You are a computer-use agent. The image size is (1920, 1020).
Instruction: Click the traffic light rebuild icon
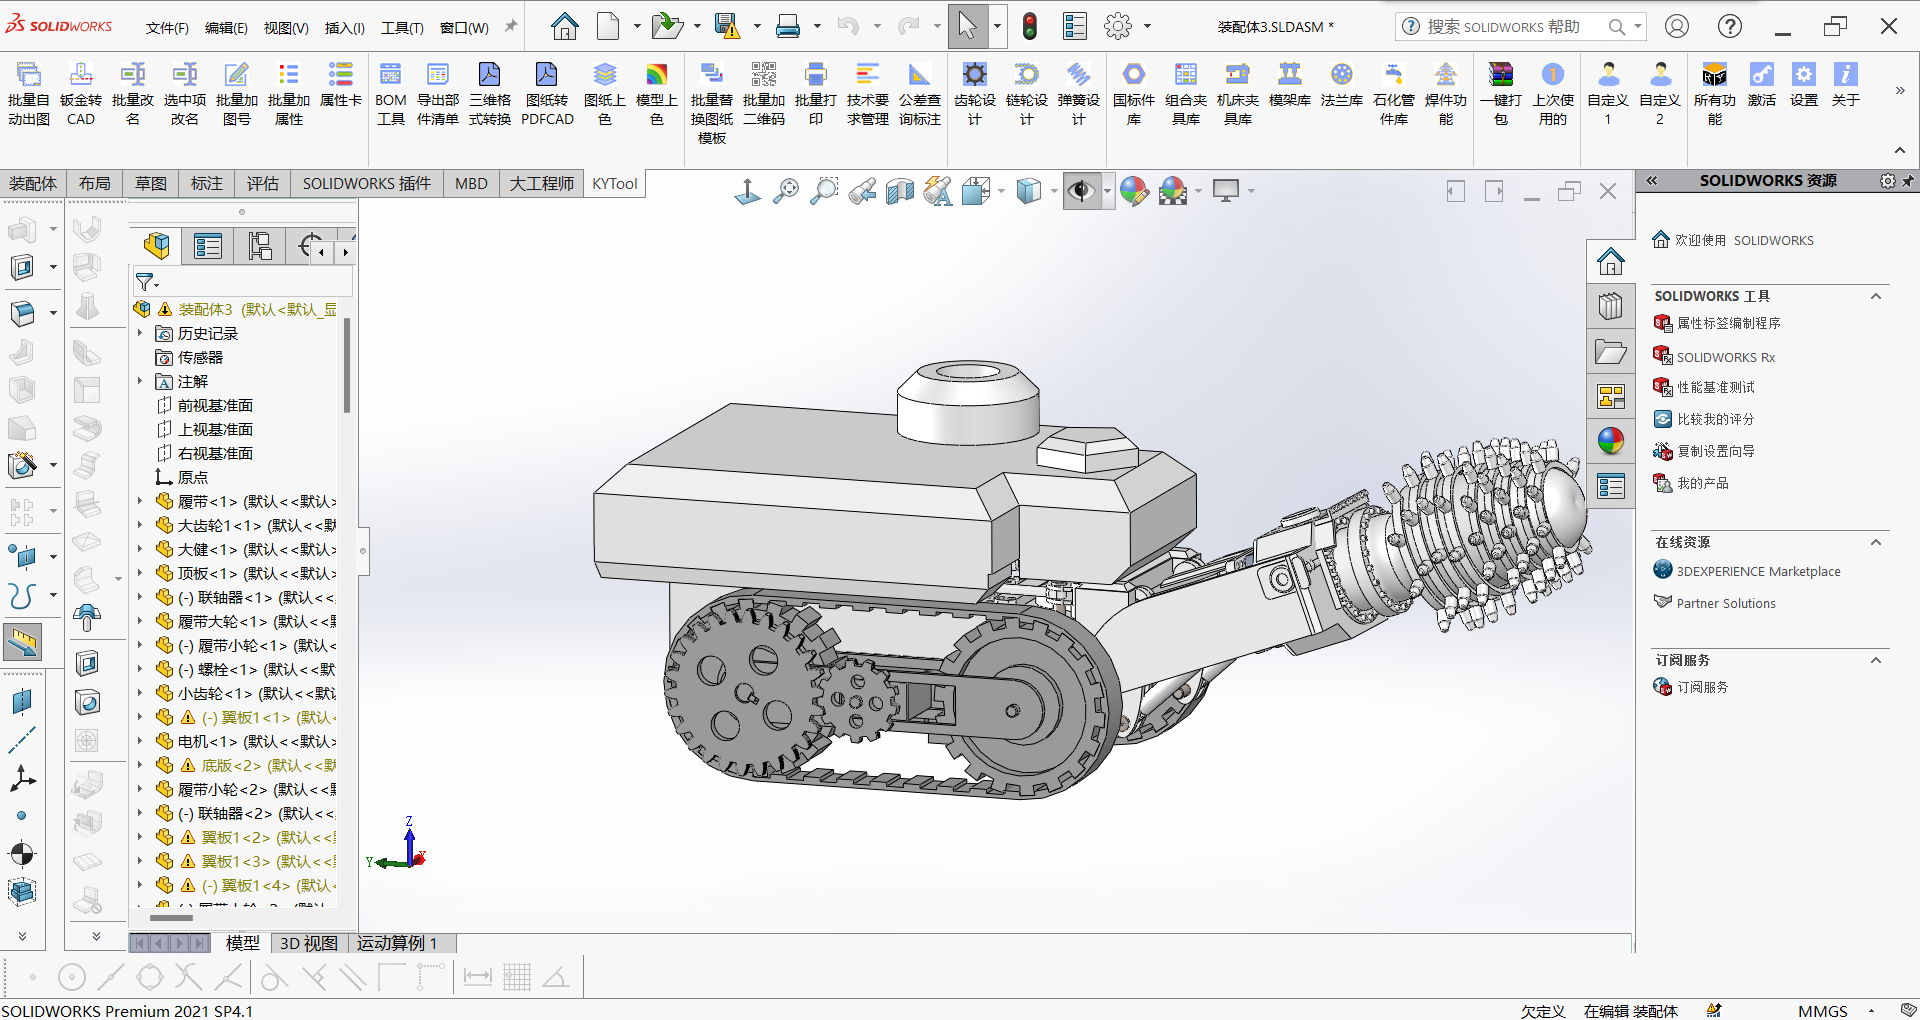tap(1029, 27)
